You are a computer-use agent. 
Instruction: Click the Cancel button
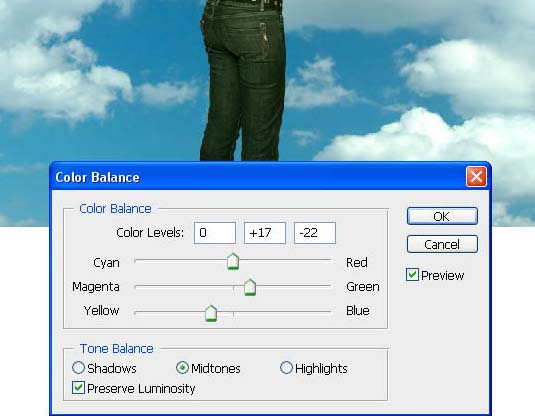(x=442, y=244)
